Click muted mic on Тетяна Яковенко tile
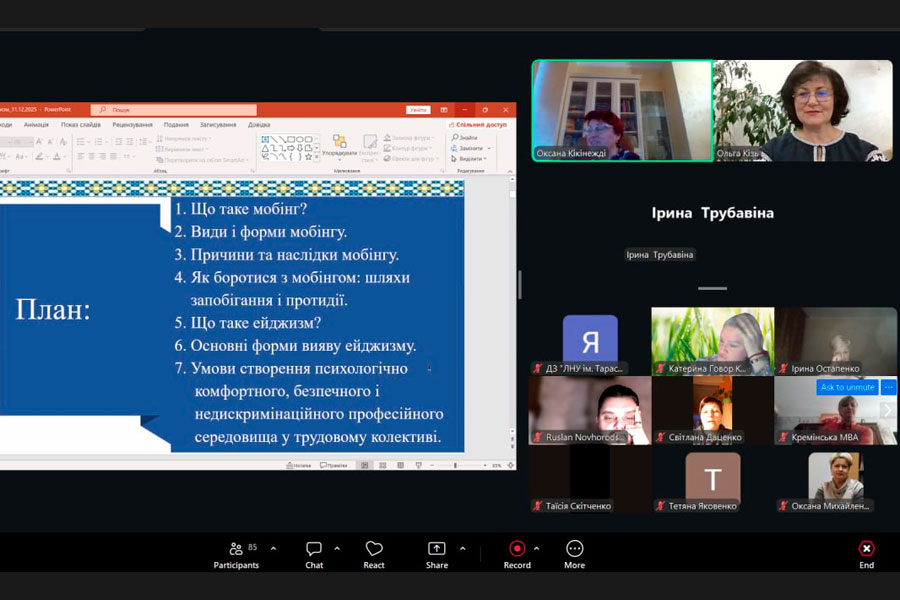Viewport: 900px width, 600px height. tap(661, 506)
